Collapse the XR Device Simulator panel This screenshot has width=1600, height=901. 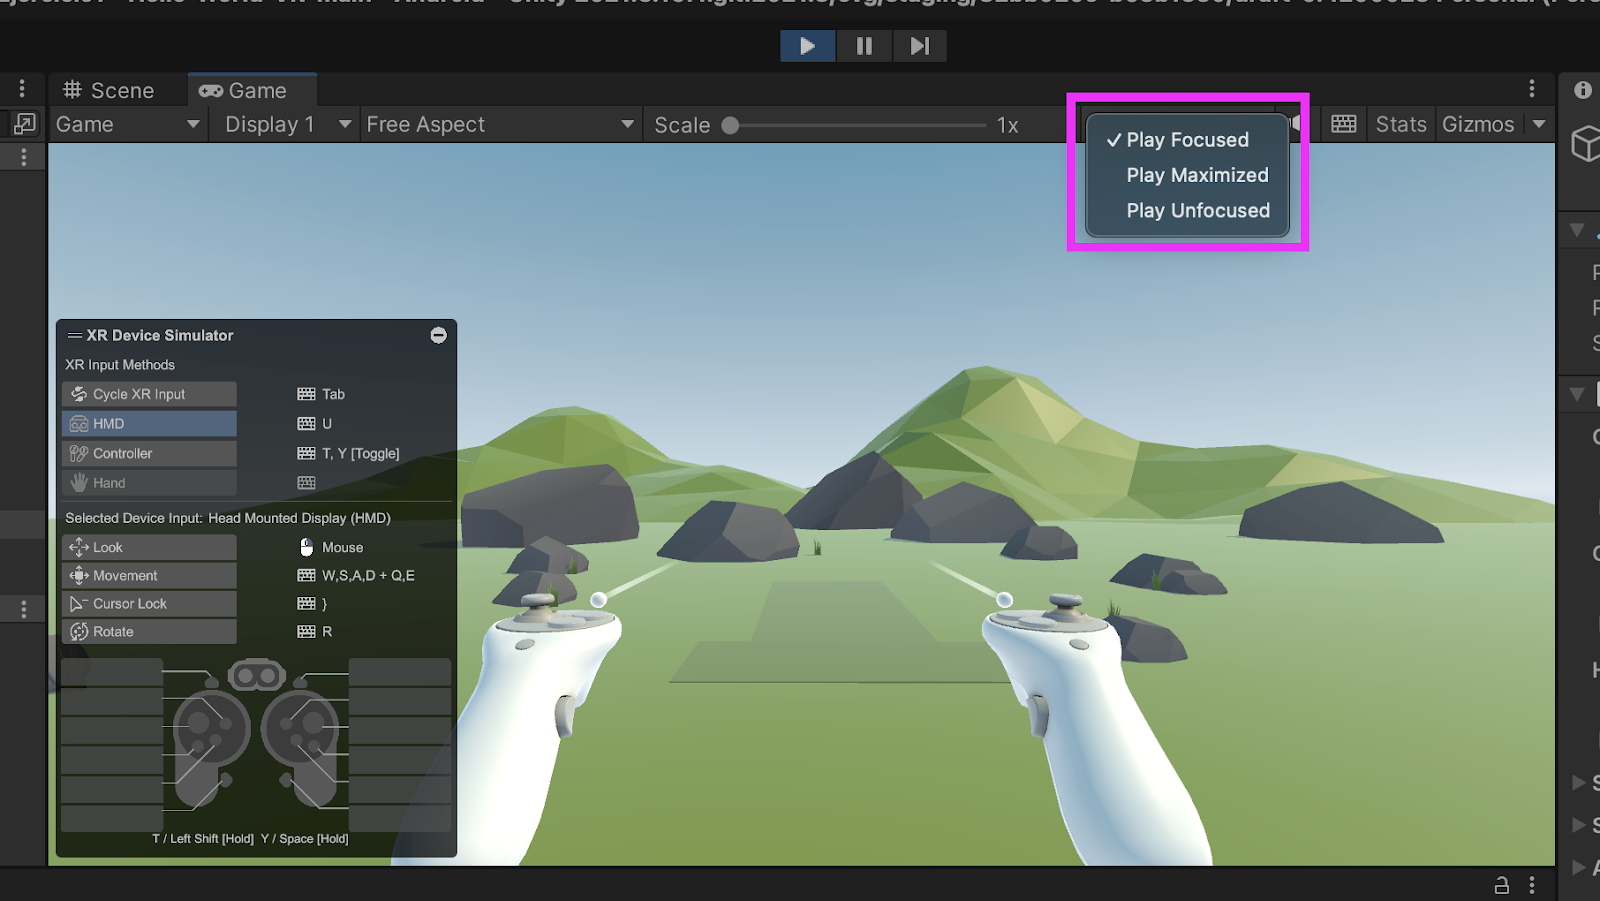(438, 335)
